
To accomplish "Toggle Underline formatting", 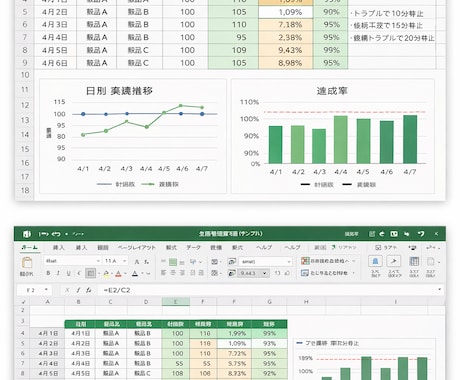I will (68, 273).
